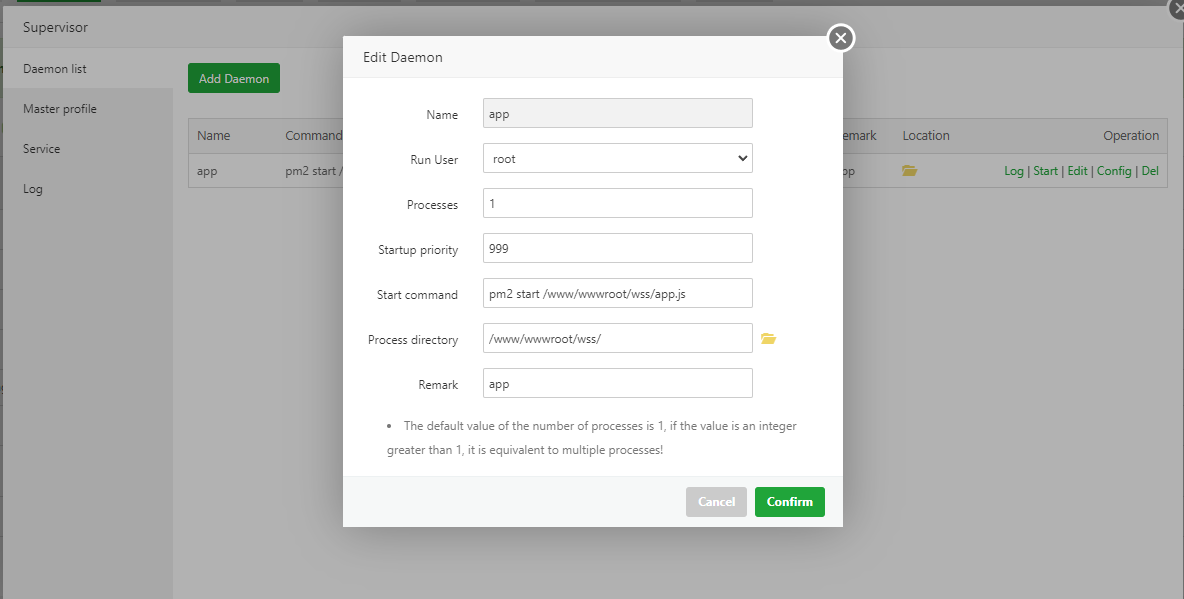The image size is (1184, 599).
Task: Open Log link for app daemon
Action: 1013,171
